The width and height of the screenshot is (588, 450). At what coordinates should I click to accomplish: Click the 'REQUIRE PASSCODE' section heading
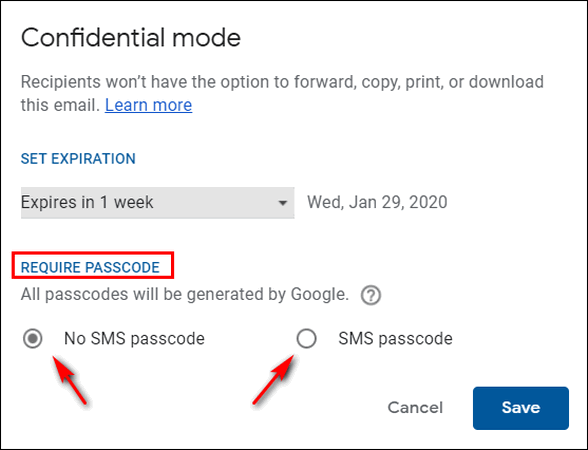tap(90, 267)
